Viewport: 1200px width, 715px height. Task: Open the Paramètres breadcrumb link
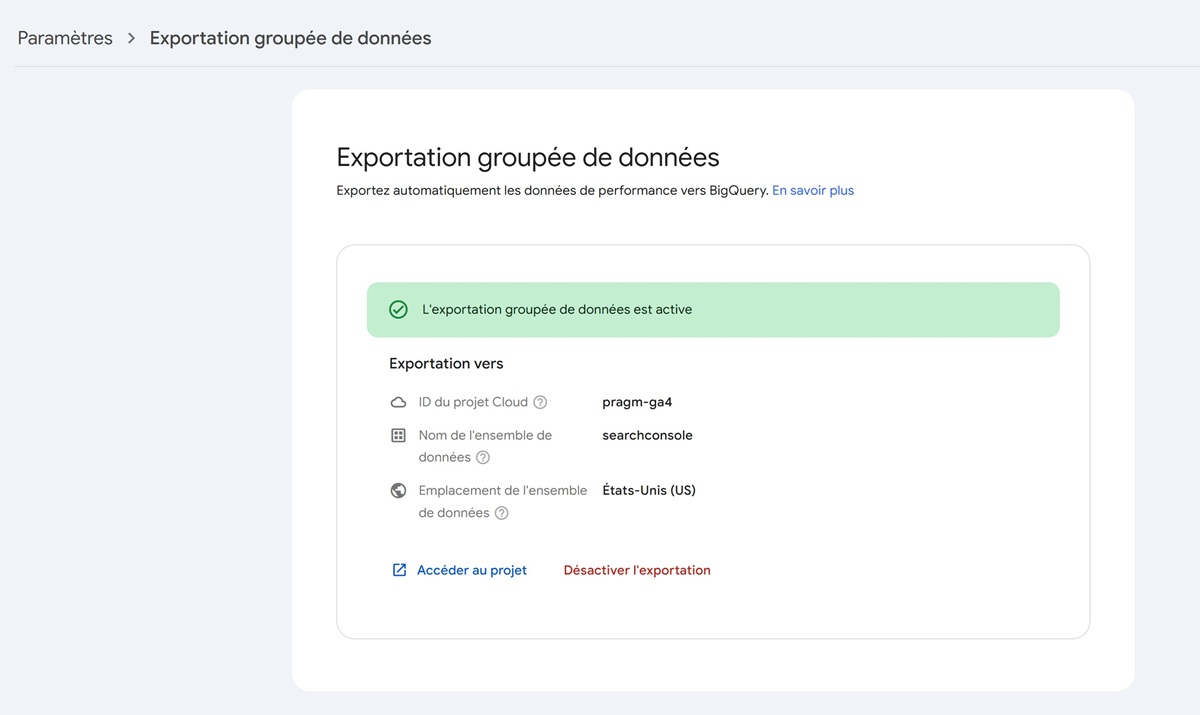click(65, 38)
